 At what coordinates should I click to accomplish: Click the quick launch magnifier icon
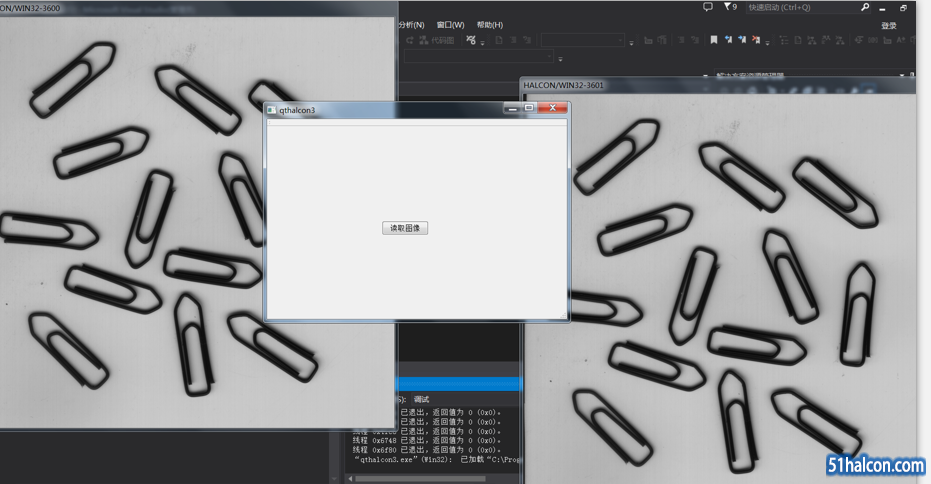click(x=865, y=7)
